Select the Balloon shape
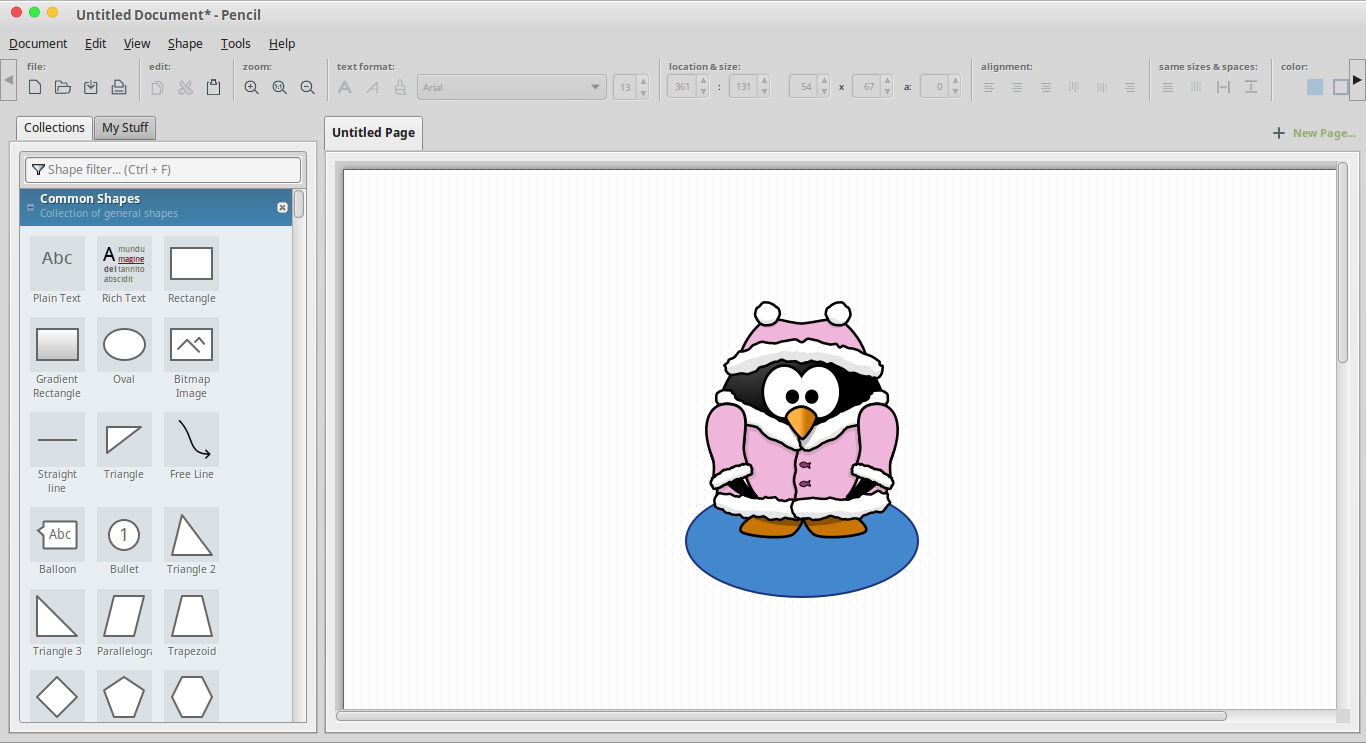Viewport: 1366px width, 743px height. (x=57, y=542)
